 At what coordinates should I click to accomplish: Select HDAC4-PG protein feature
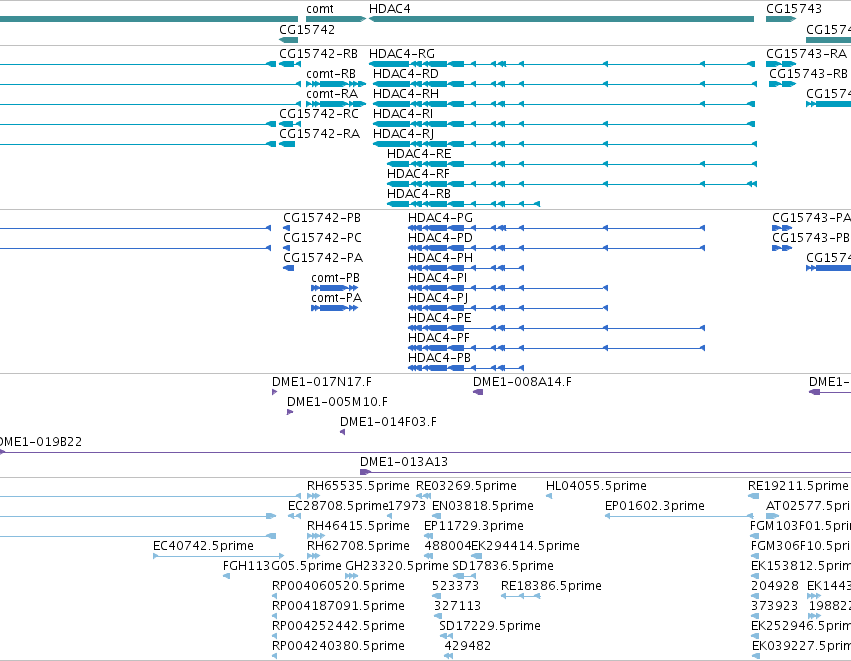[556, 228]
